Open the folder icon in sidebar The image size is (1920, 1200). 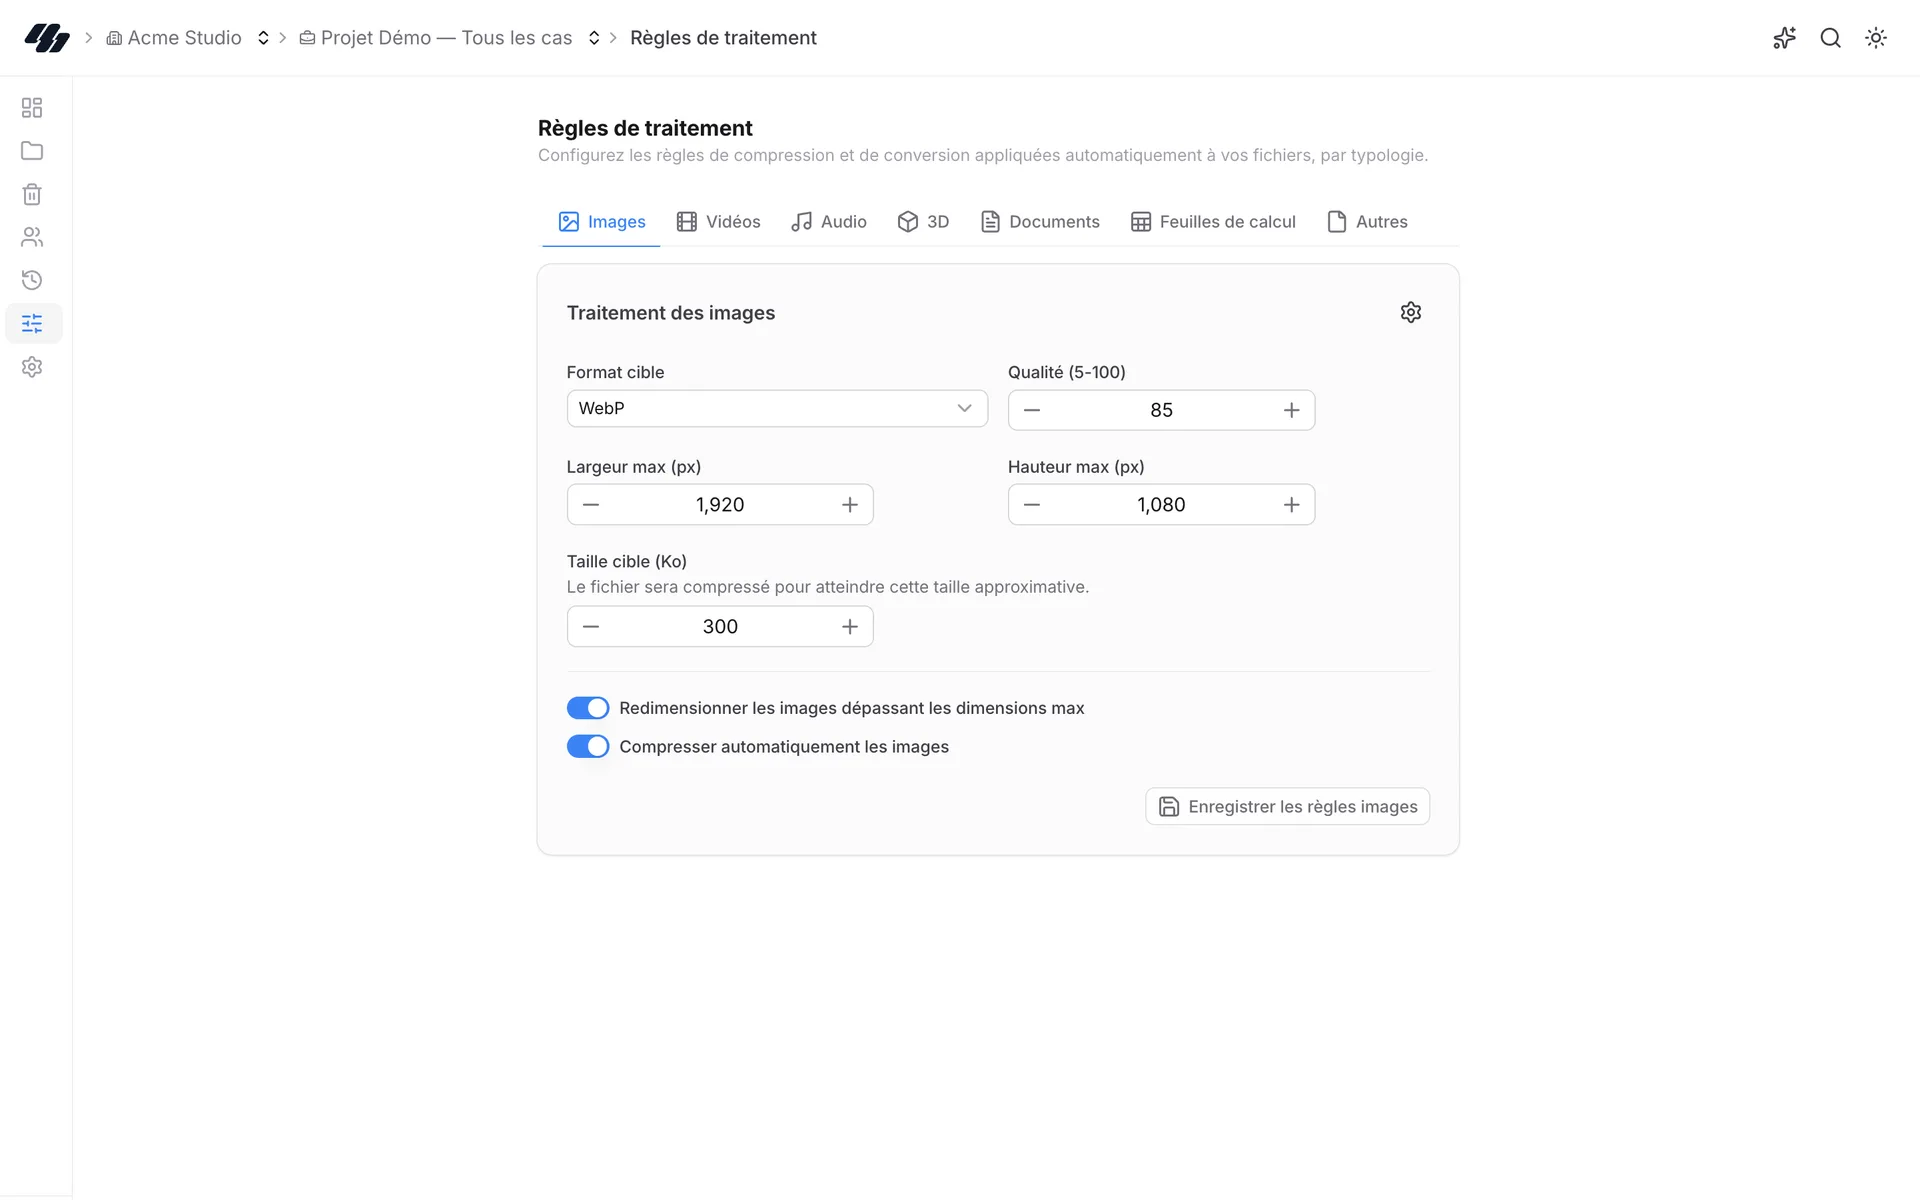pos(32,151)
